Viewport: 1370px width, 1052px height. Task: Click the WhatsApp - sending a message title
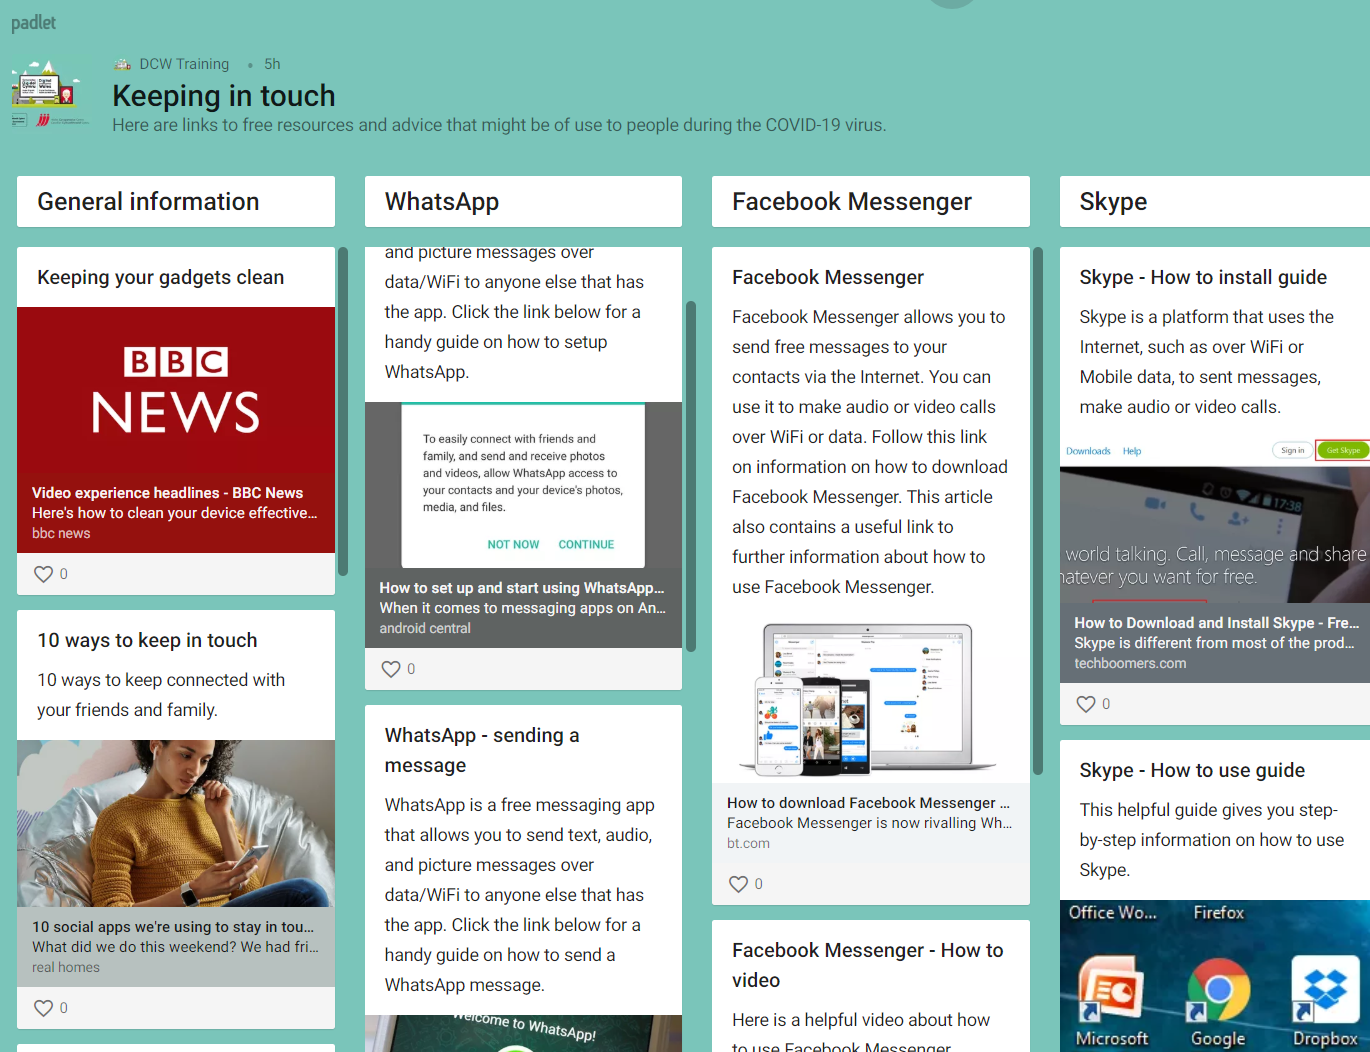point(482,750)
